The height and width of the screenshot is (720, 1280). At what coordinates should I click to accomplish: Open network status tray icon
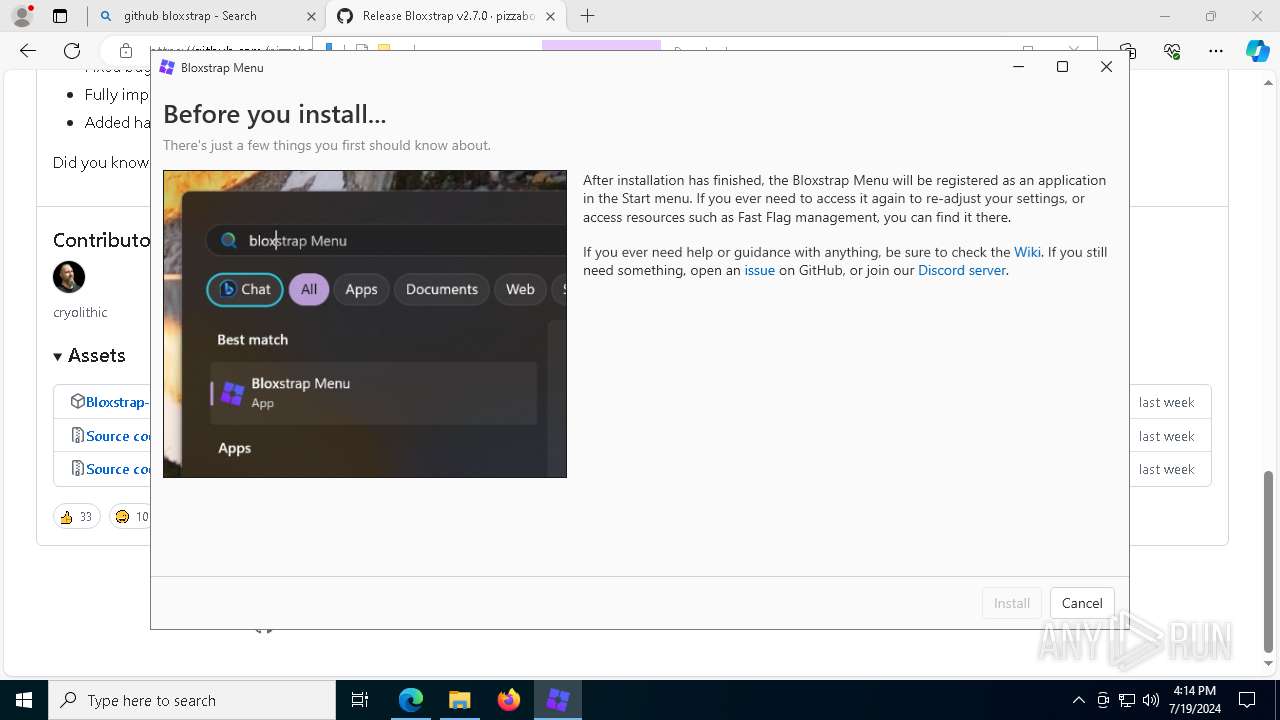coord(1127,700)
